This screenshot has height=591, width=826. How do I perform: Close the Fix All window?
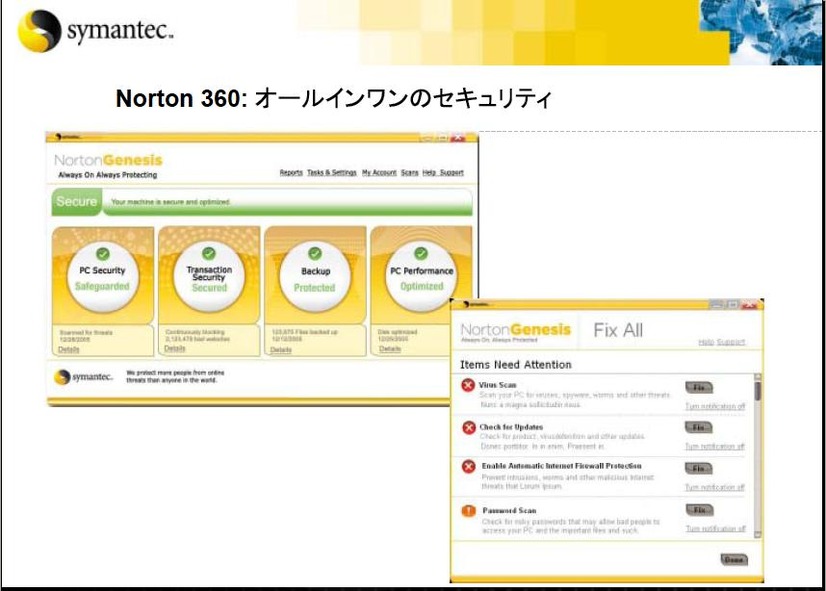(749, 304)
